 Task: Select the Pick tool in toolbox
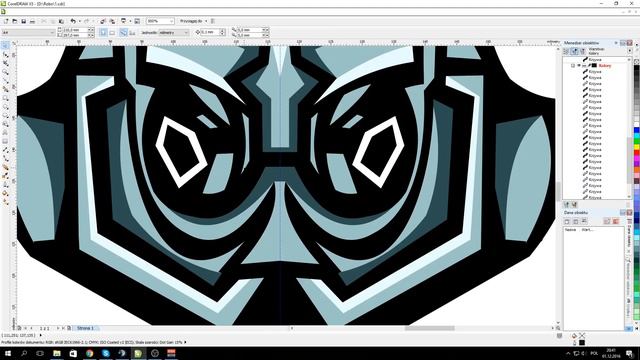click(5, 46)
